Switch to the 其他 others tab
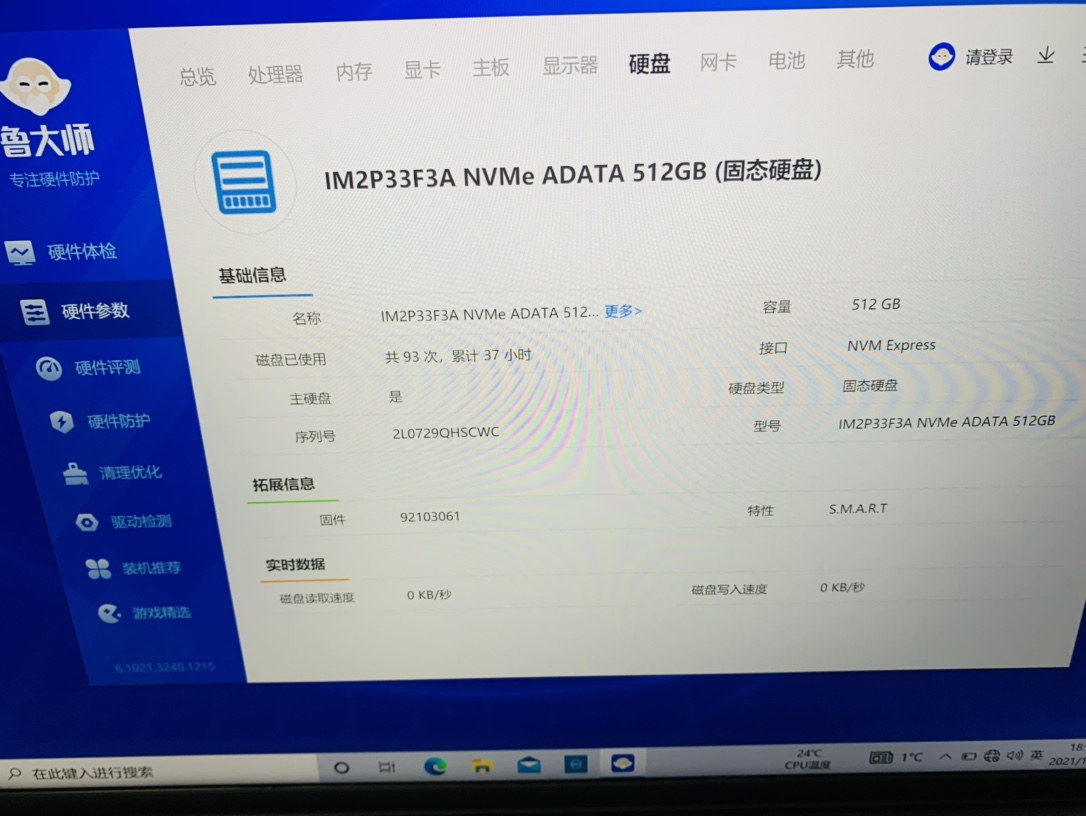This screenshot has width=1086, height=816. (855, 59)
